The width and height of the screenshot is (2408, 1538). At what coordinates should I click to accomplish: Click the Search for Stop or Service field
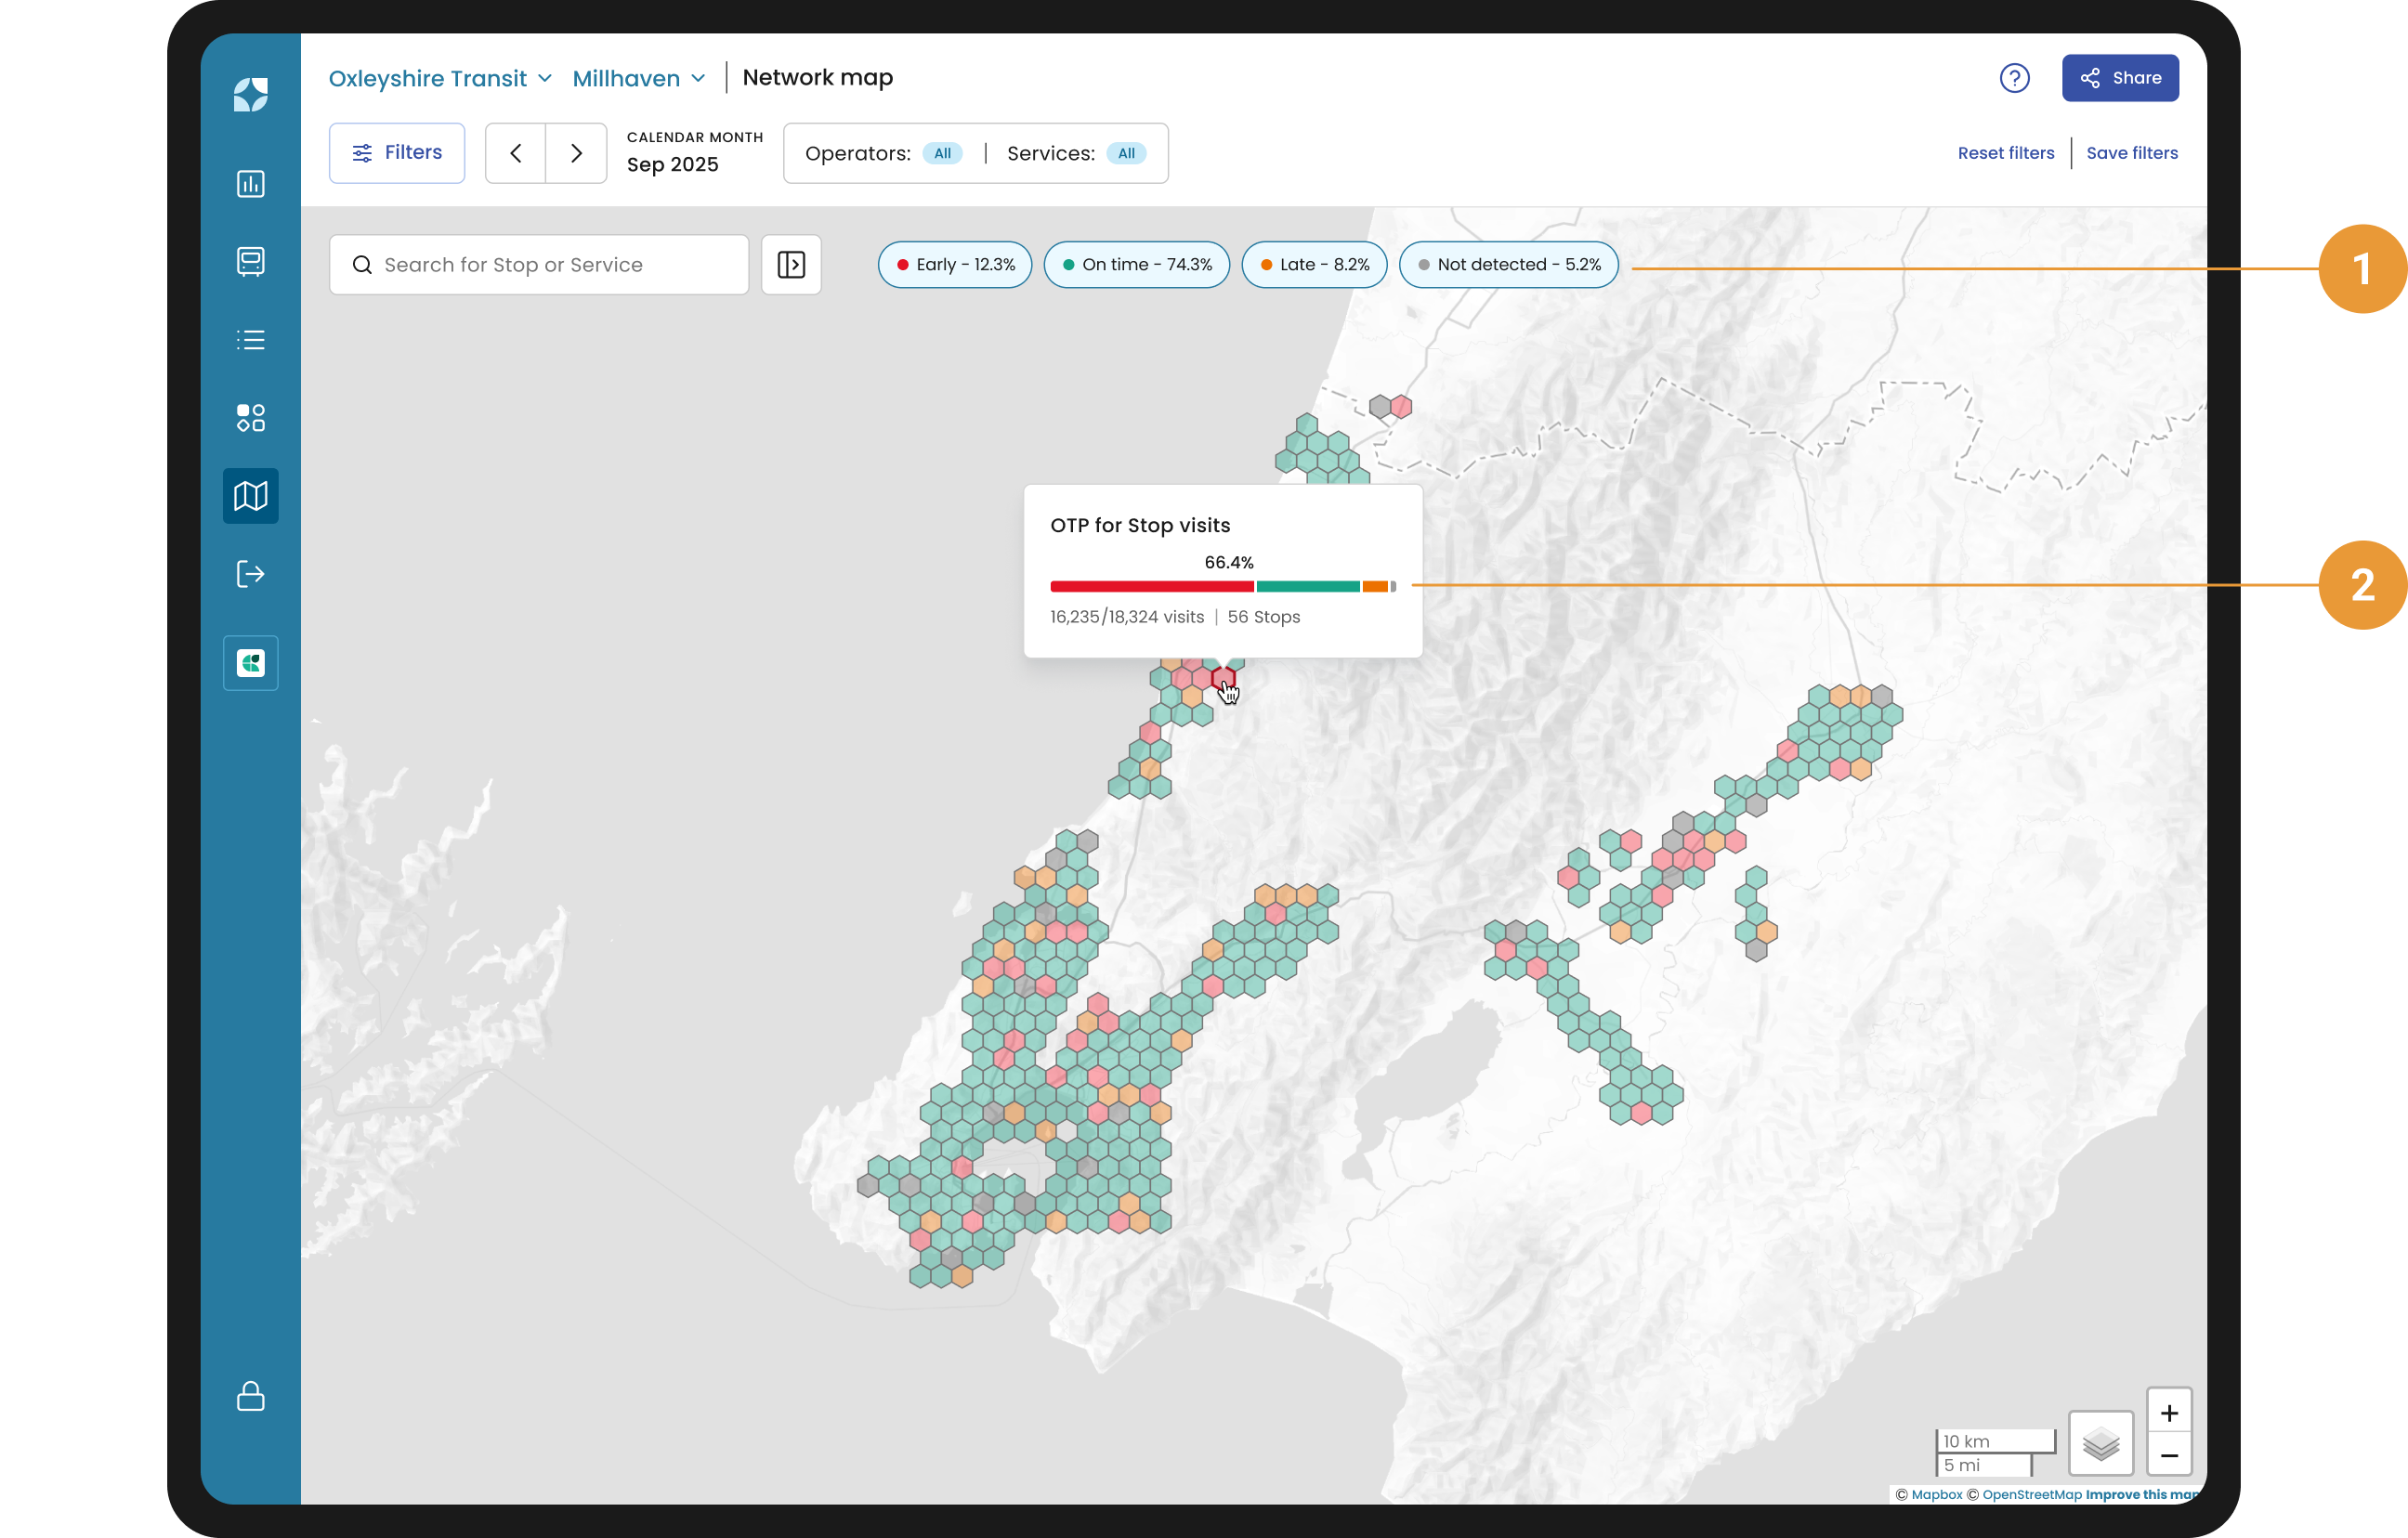[539, 265]
